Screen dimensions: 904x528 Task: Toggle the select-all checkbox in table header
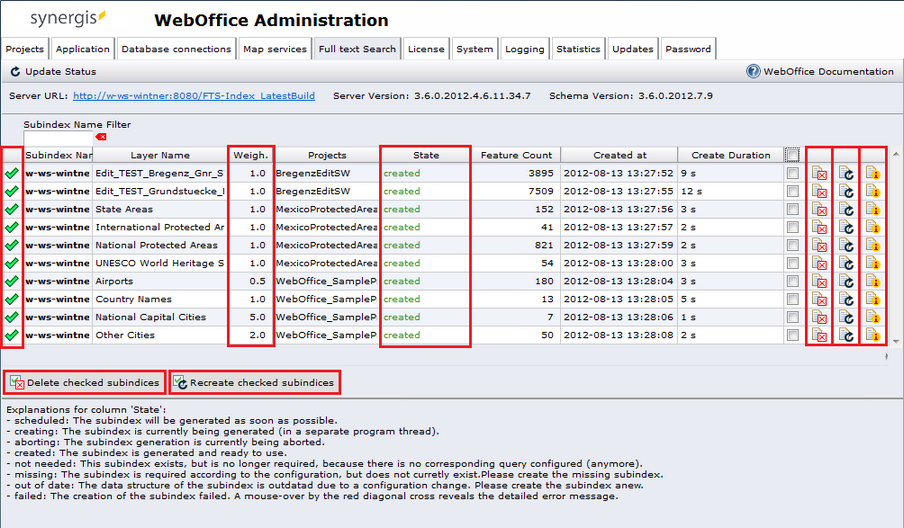point(793,155)
